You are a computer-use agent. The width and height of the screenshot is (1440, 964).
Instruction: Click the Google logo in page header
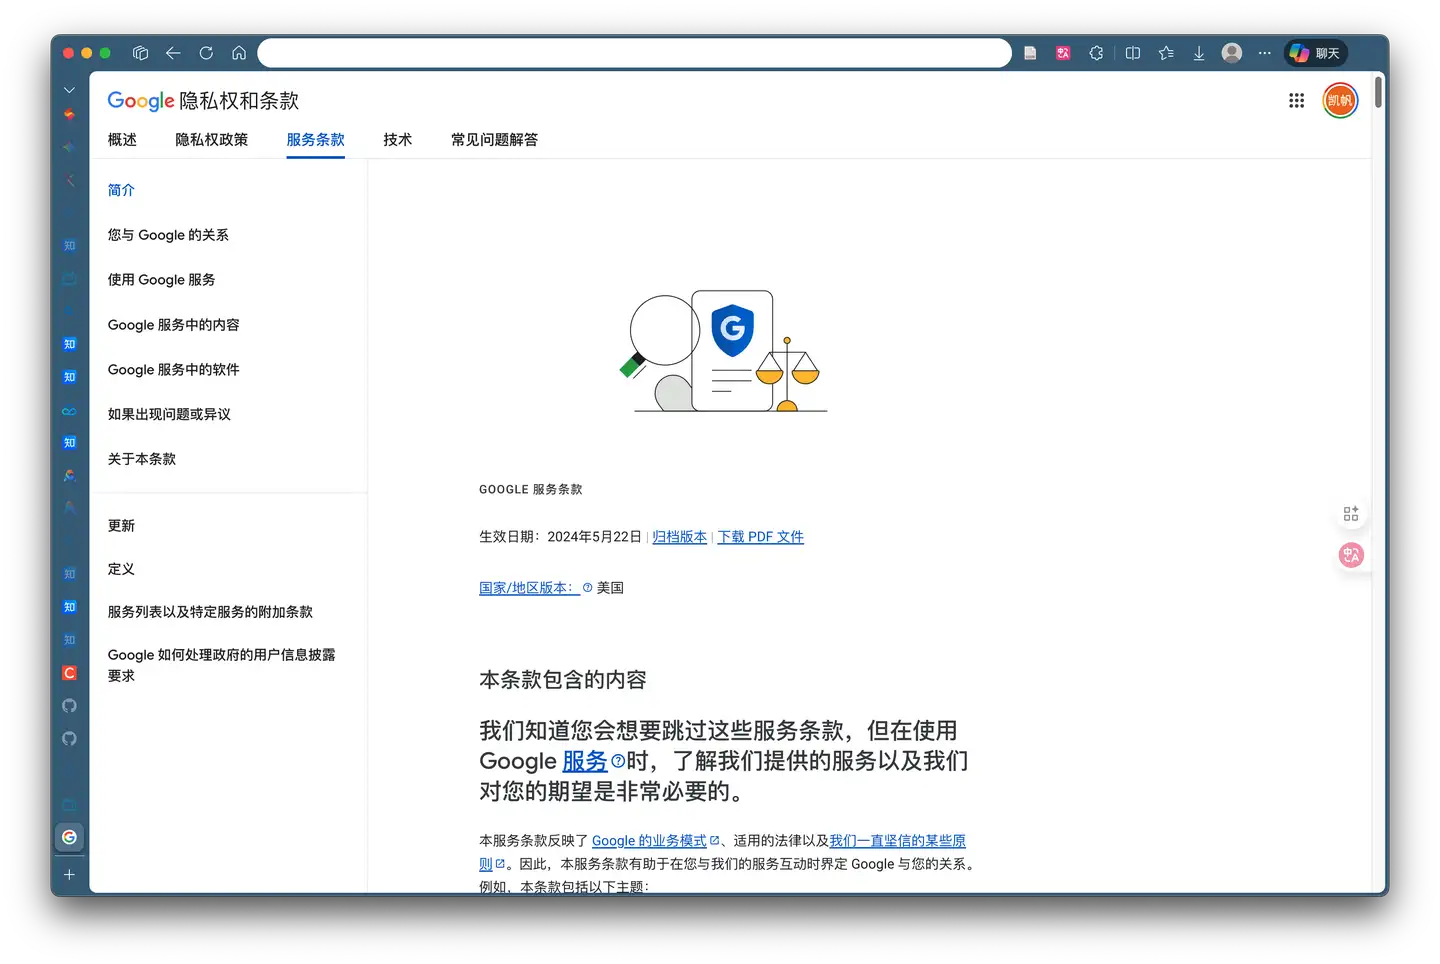point(141,101)
